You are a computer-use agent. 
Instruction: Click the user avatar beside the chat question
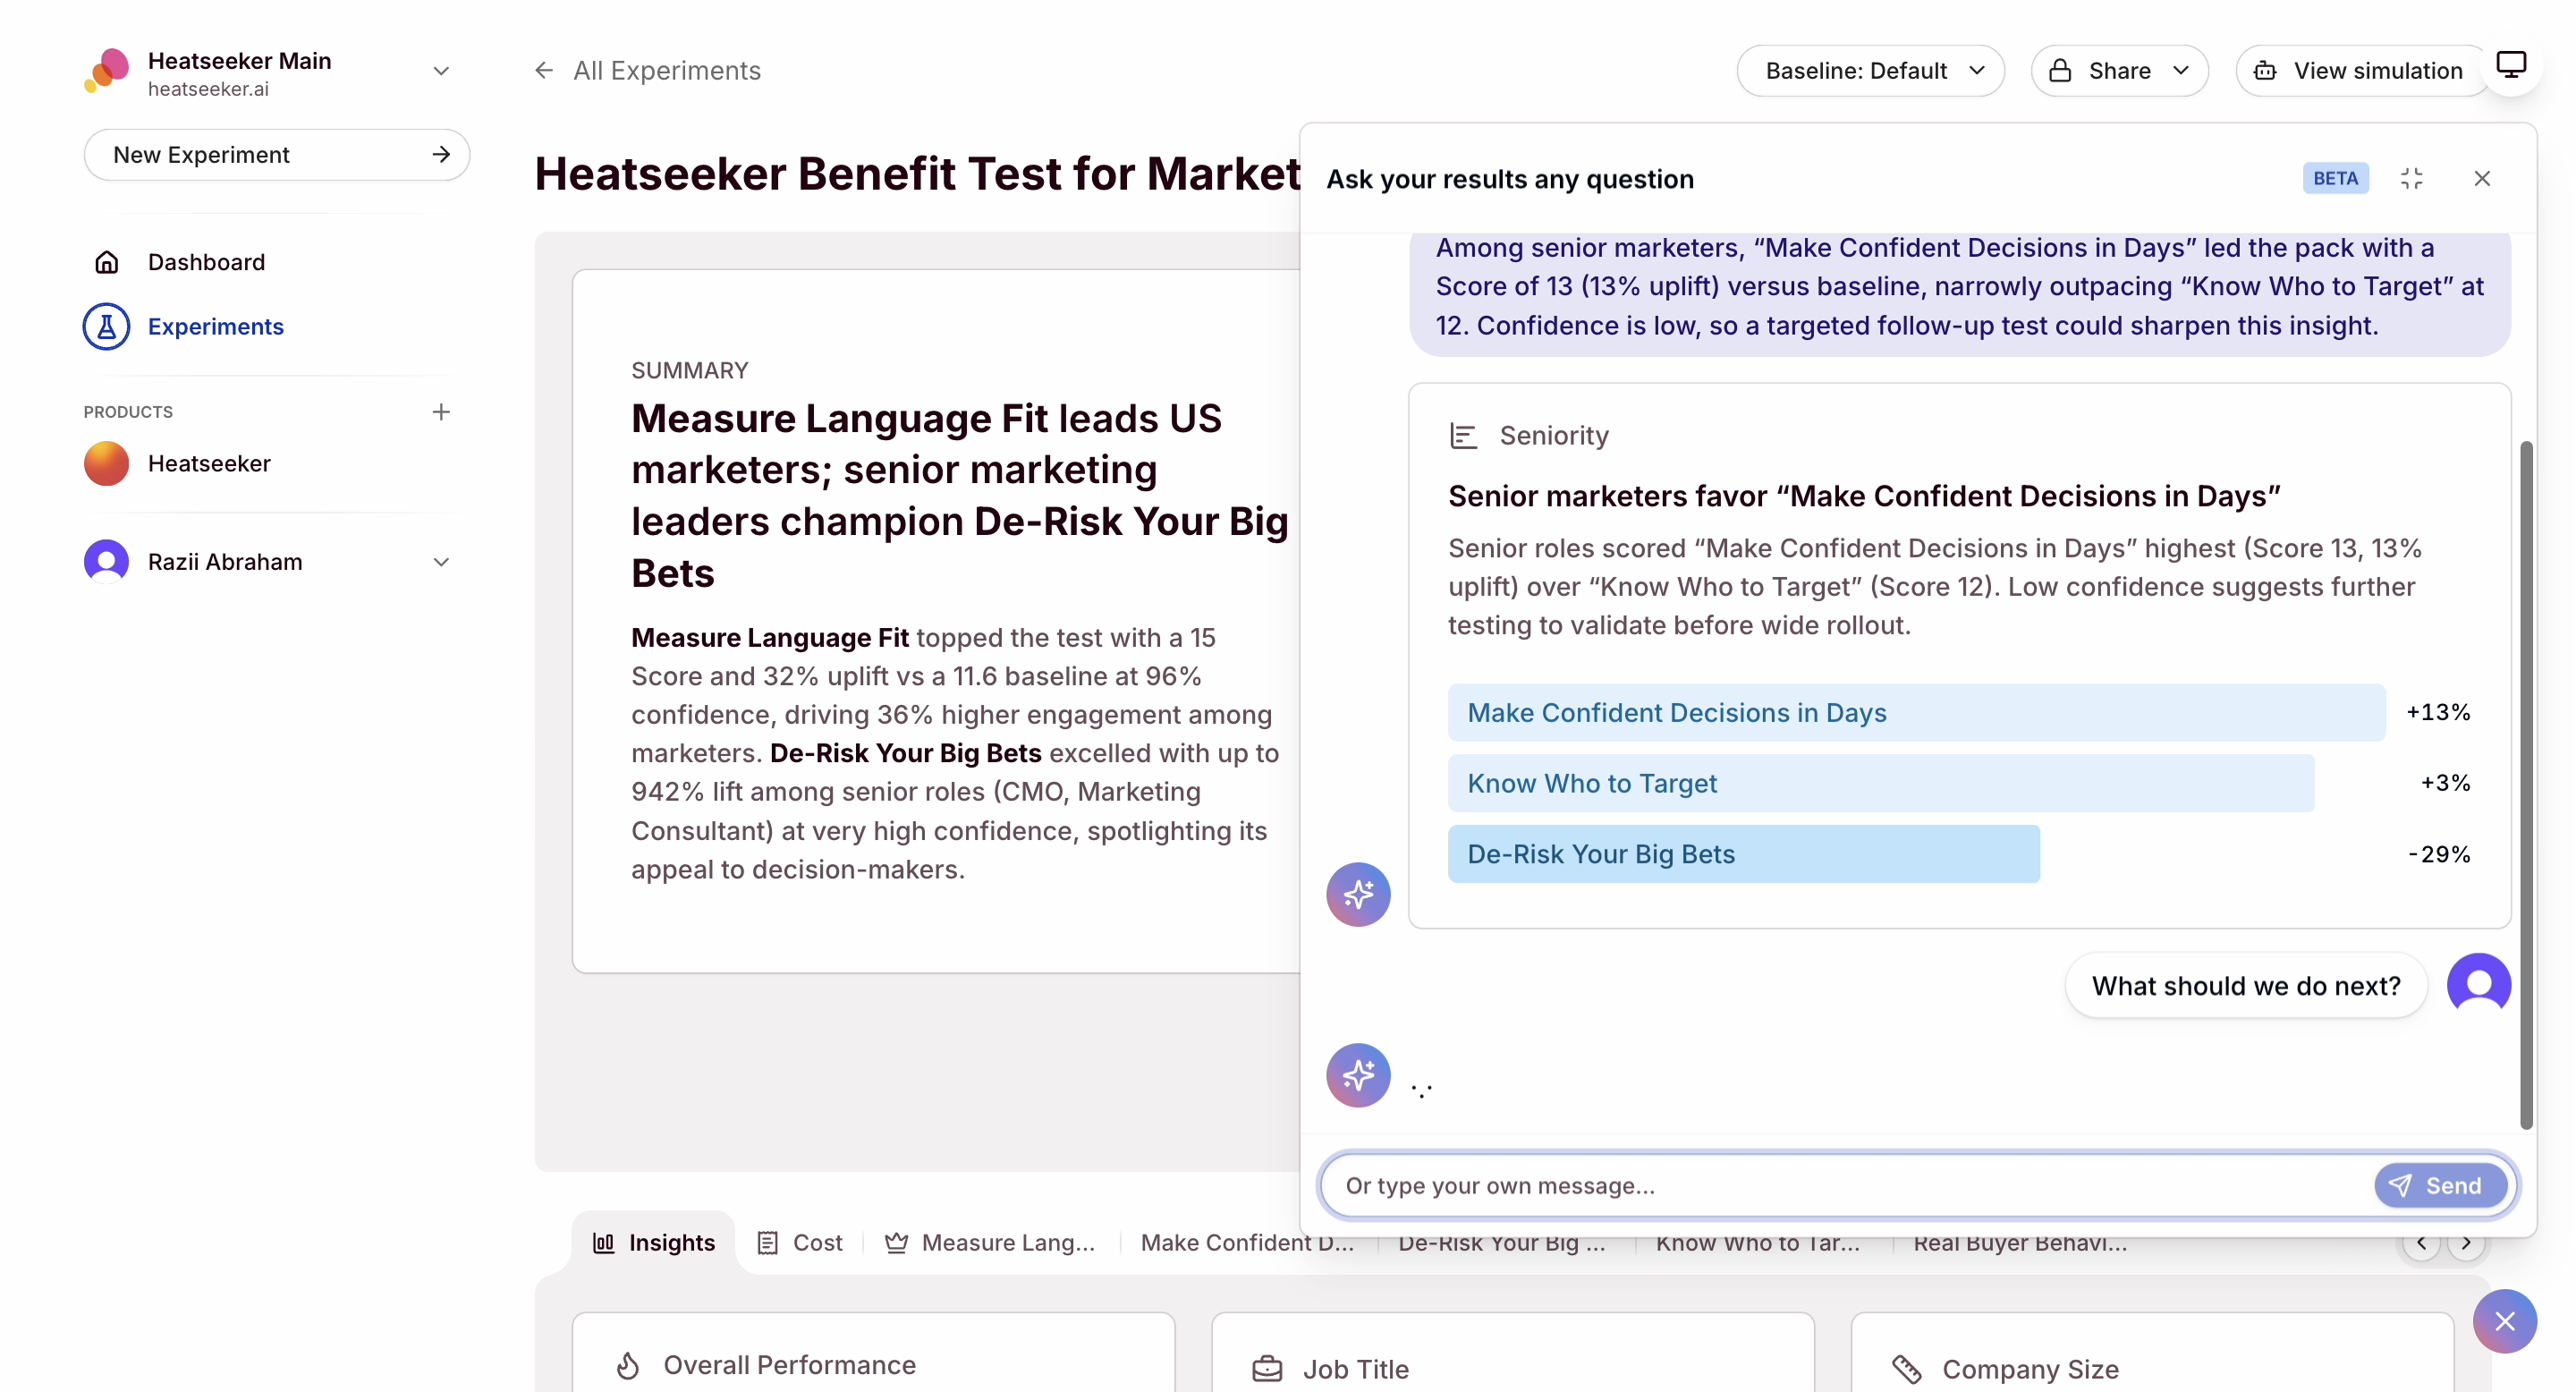pyautogui.click(x=2478, y=985)
